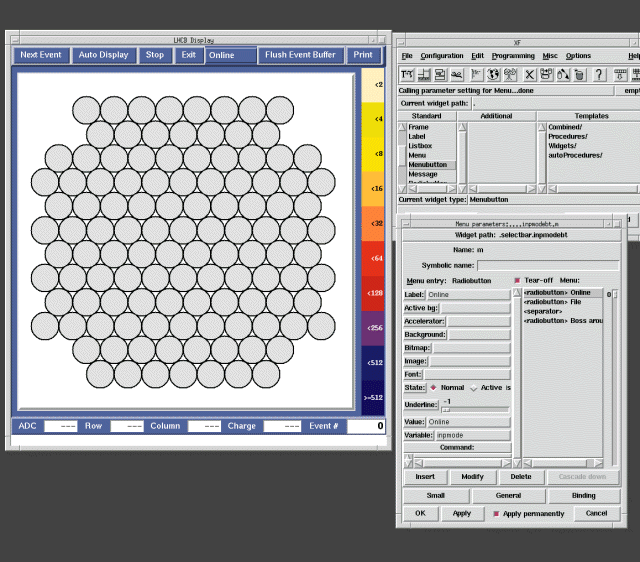The width and height of the screenshot is (640, 562).
Task: Click the trash can icon in toolbar
Action: tap(580, 74)
